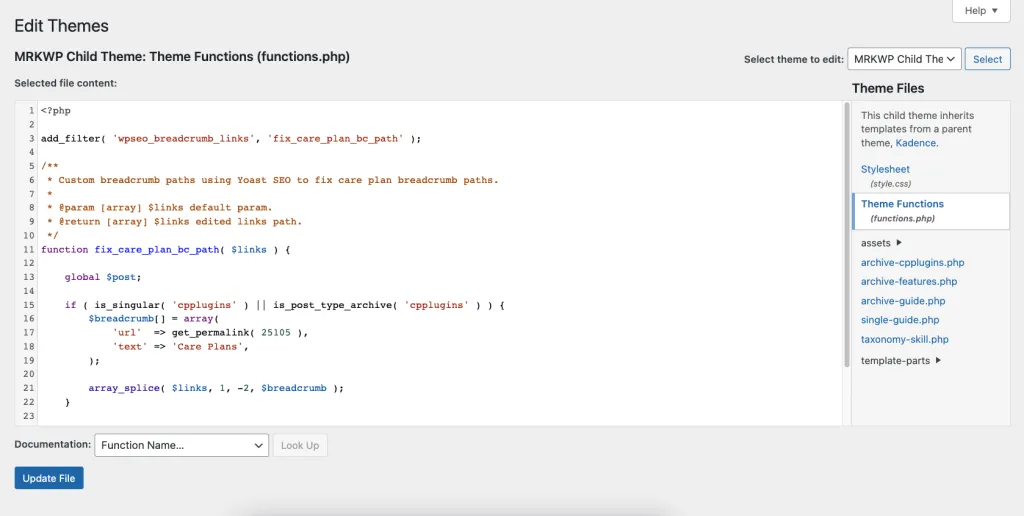
Task: Click on code line with add_filter call
Action: pos(231,138)
